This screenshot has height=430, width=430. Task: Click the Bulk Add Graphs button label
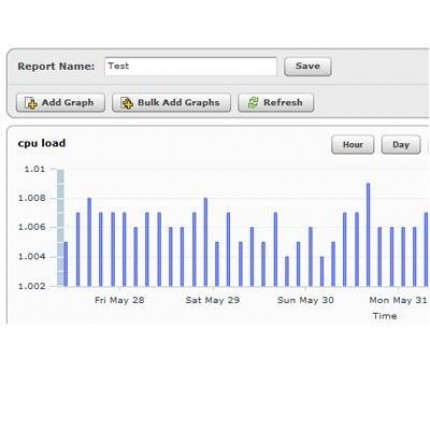click(x=179, y=103)
